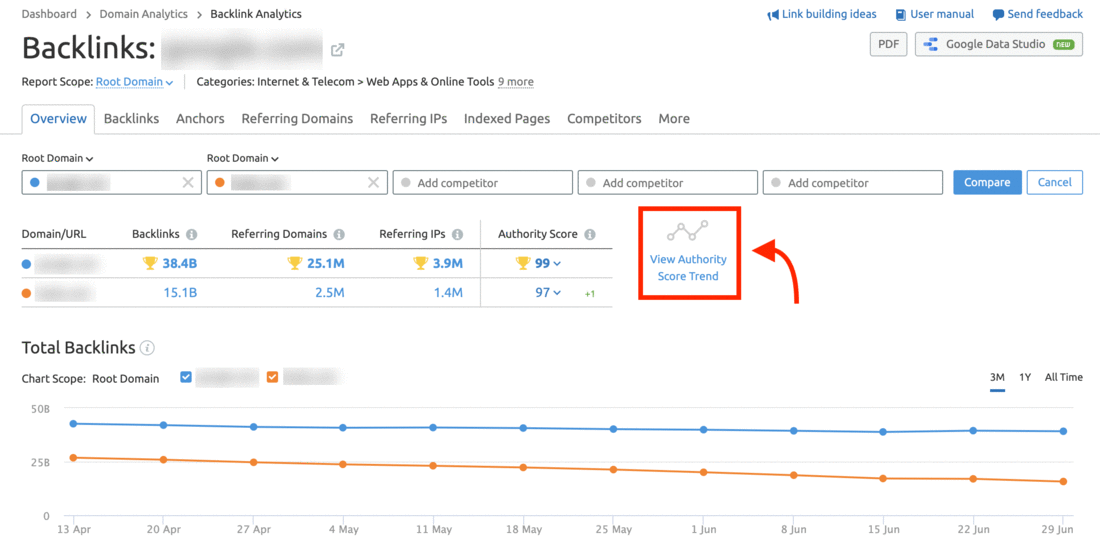Screen dimensions: 1100x549
Task: Click the first blue-dot domain input field
Action: click(x=112, y=182)
